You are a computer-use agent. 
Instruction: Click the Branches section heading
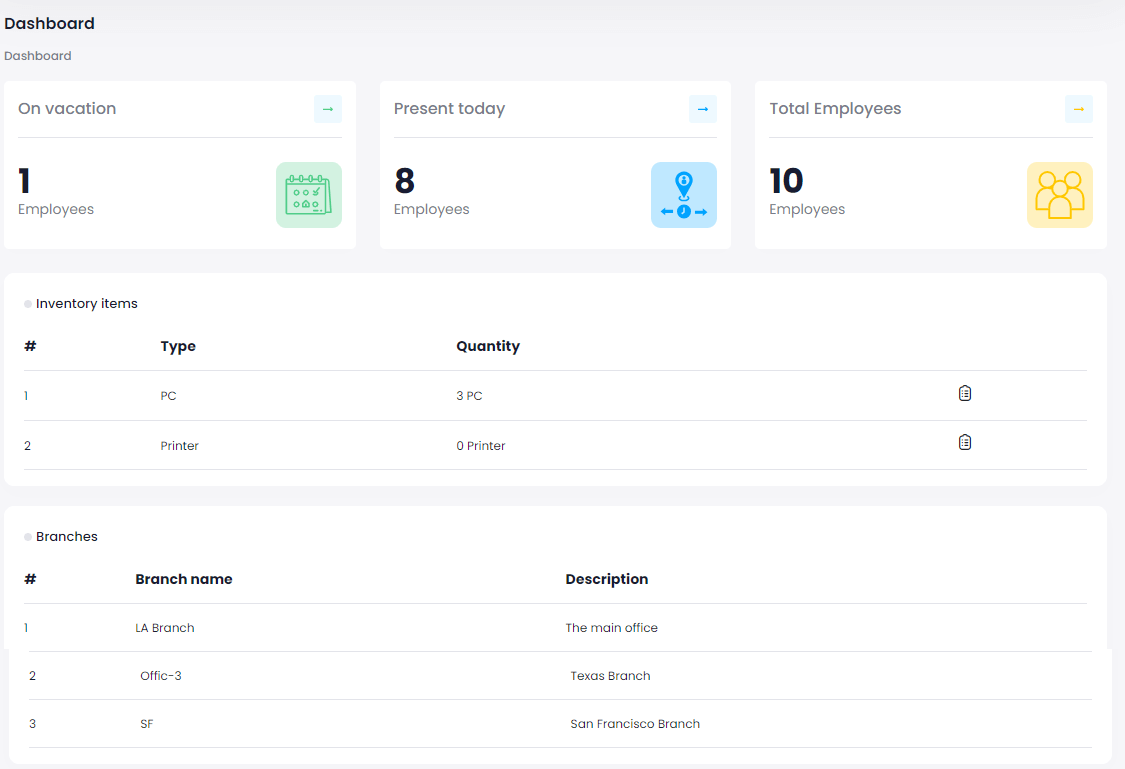tap(66, 537)
